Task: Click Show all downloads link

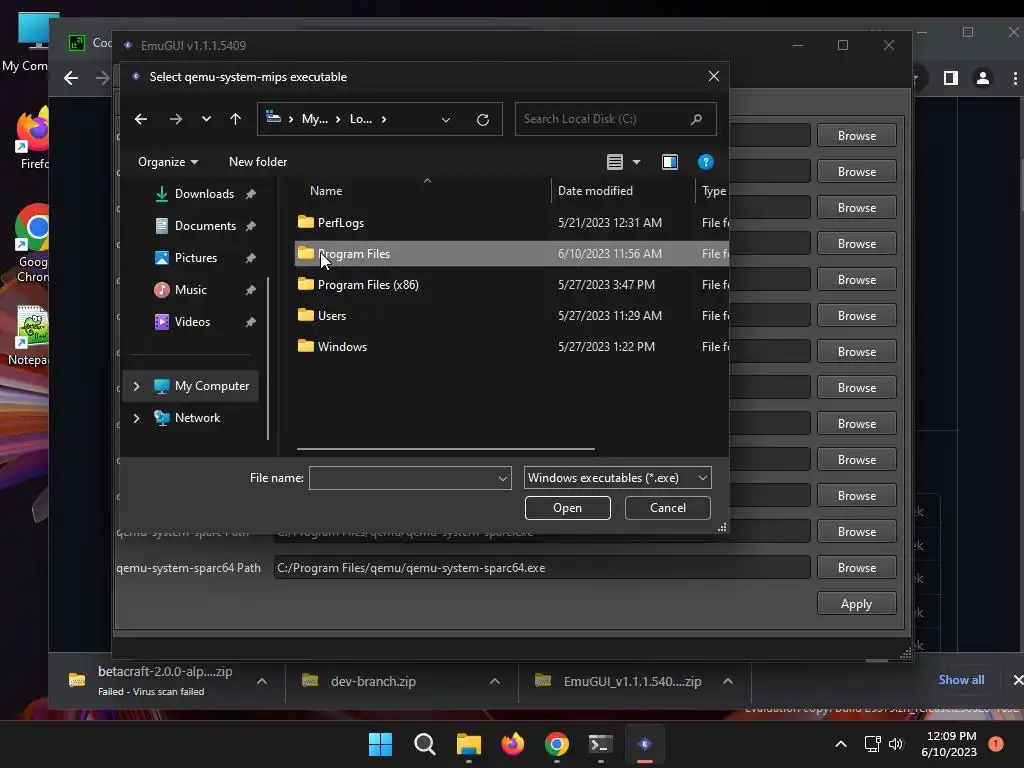Action: pos(961,680)
